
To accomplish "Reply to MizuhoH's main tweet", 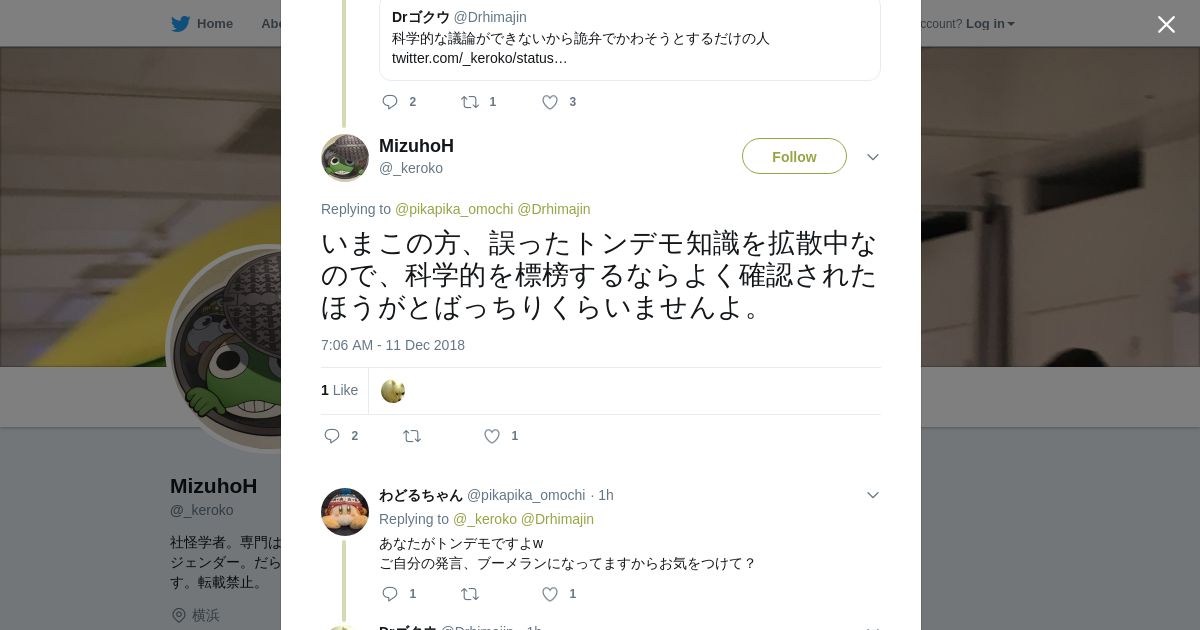I will coord(333,436).
